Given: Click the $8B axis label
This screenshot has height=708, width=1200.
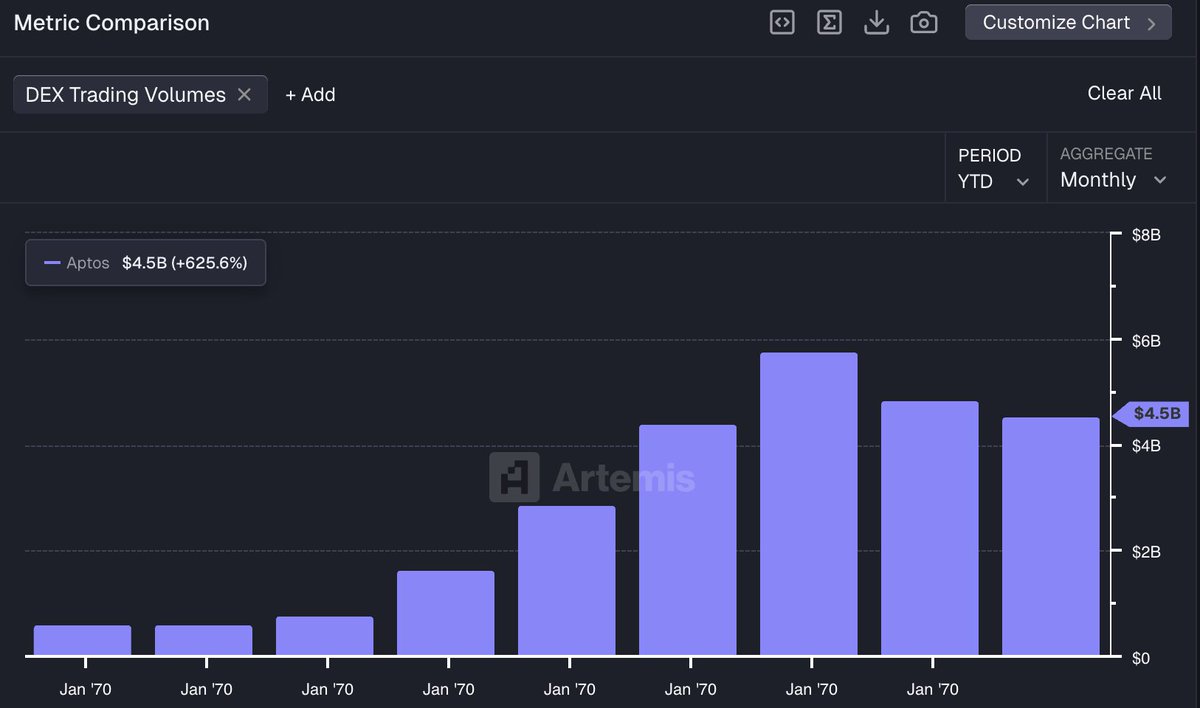Looking at the screenshot, I should (x=1146, y=236).
